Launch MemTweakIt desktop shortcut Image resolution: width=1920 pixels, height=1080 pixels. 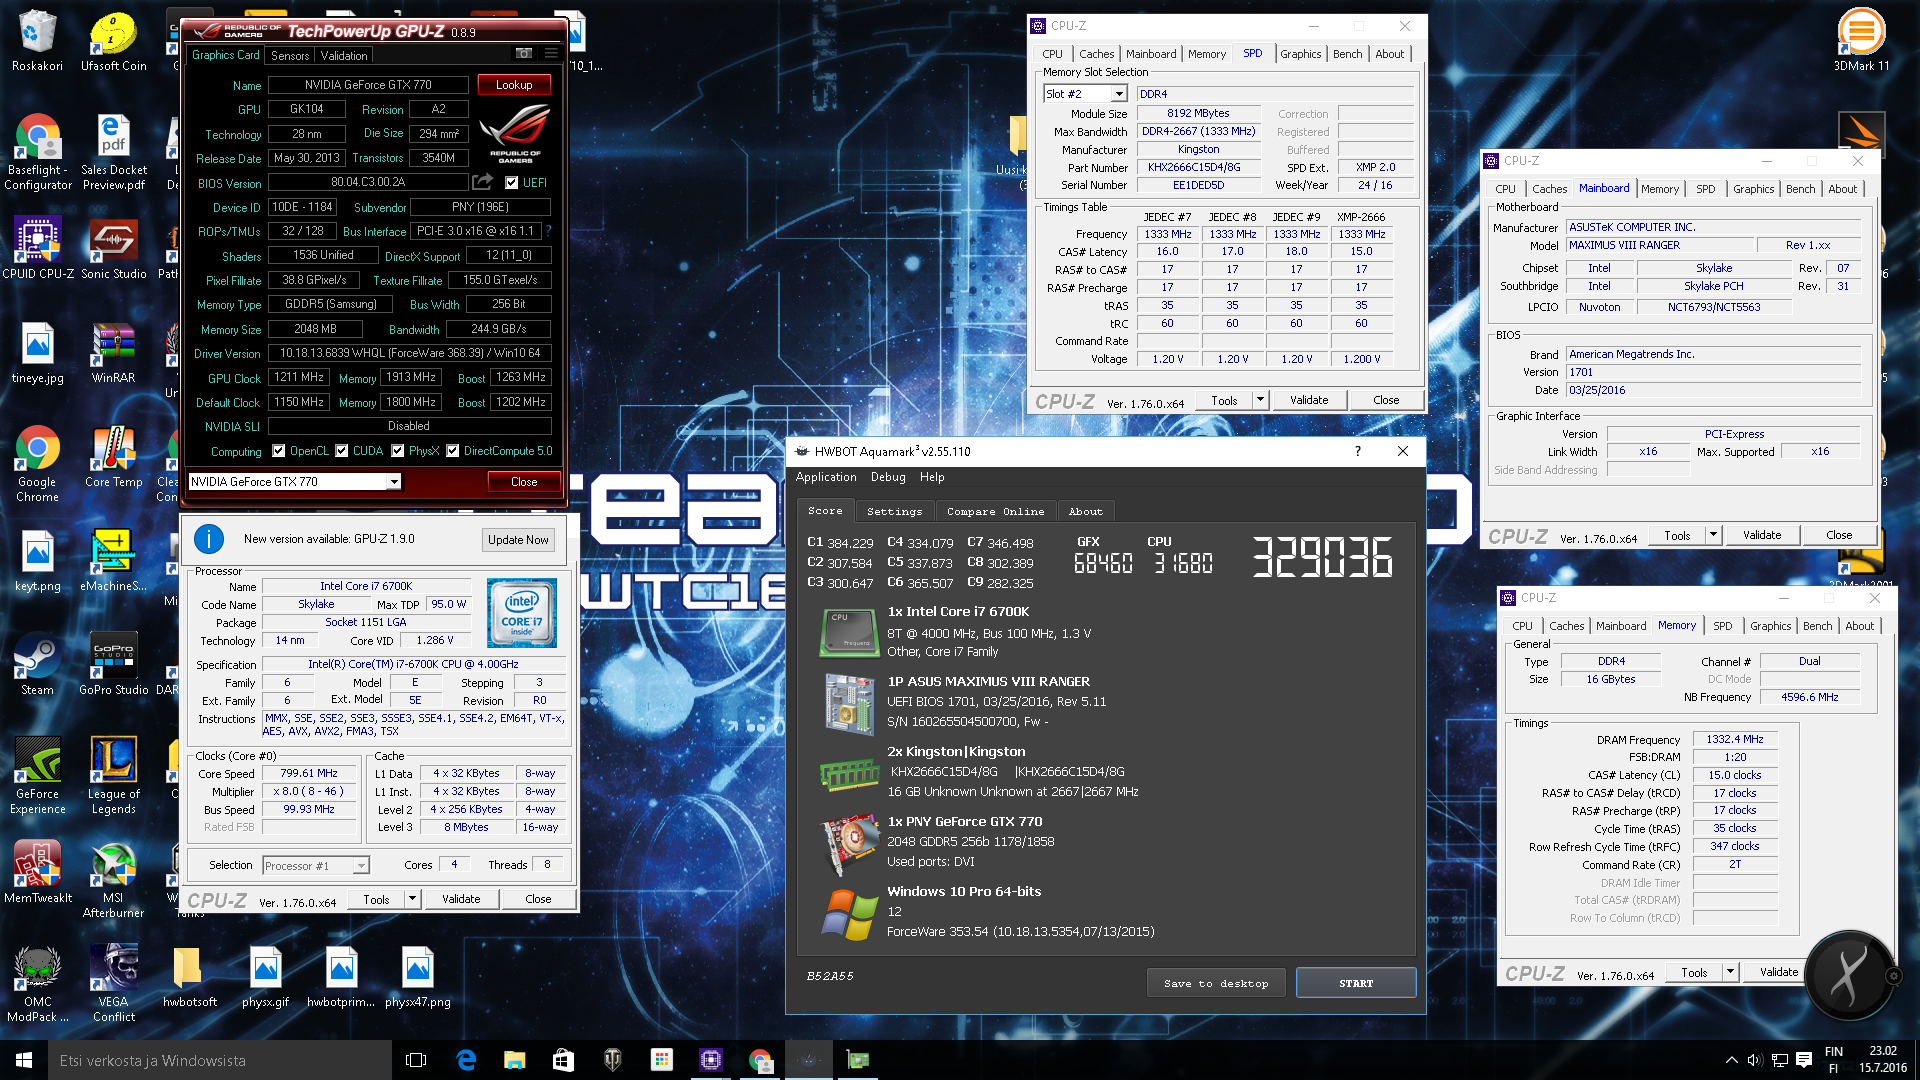(x=38, y=873)
